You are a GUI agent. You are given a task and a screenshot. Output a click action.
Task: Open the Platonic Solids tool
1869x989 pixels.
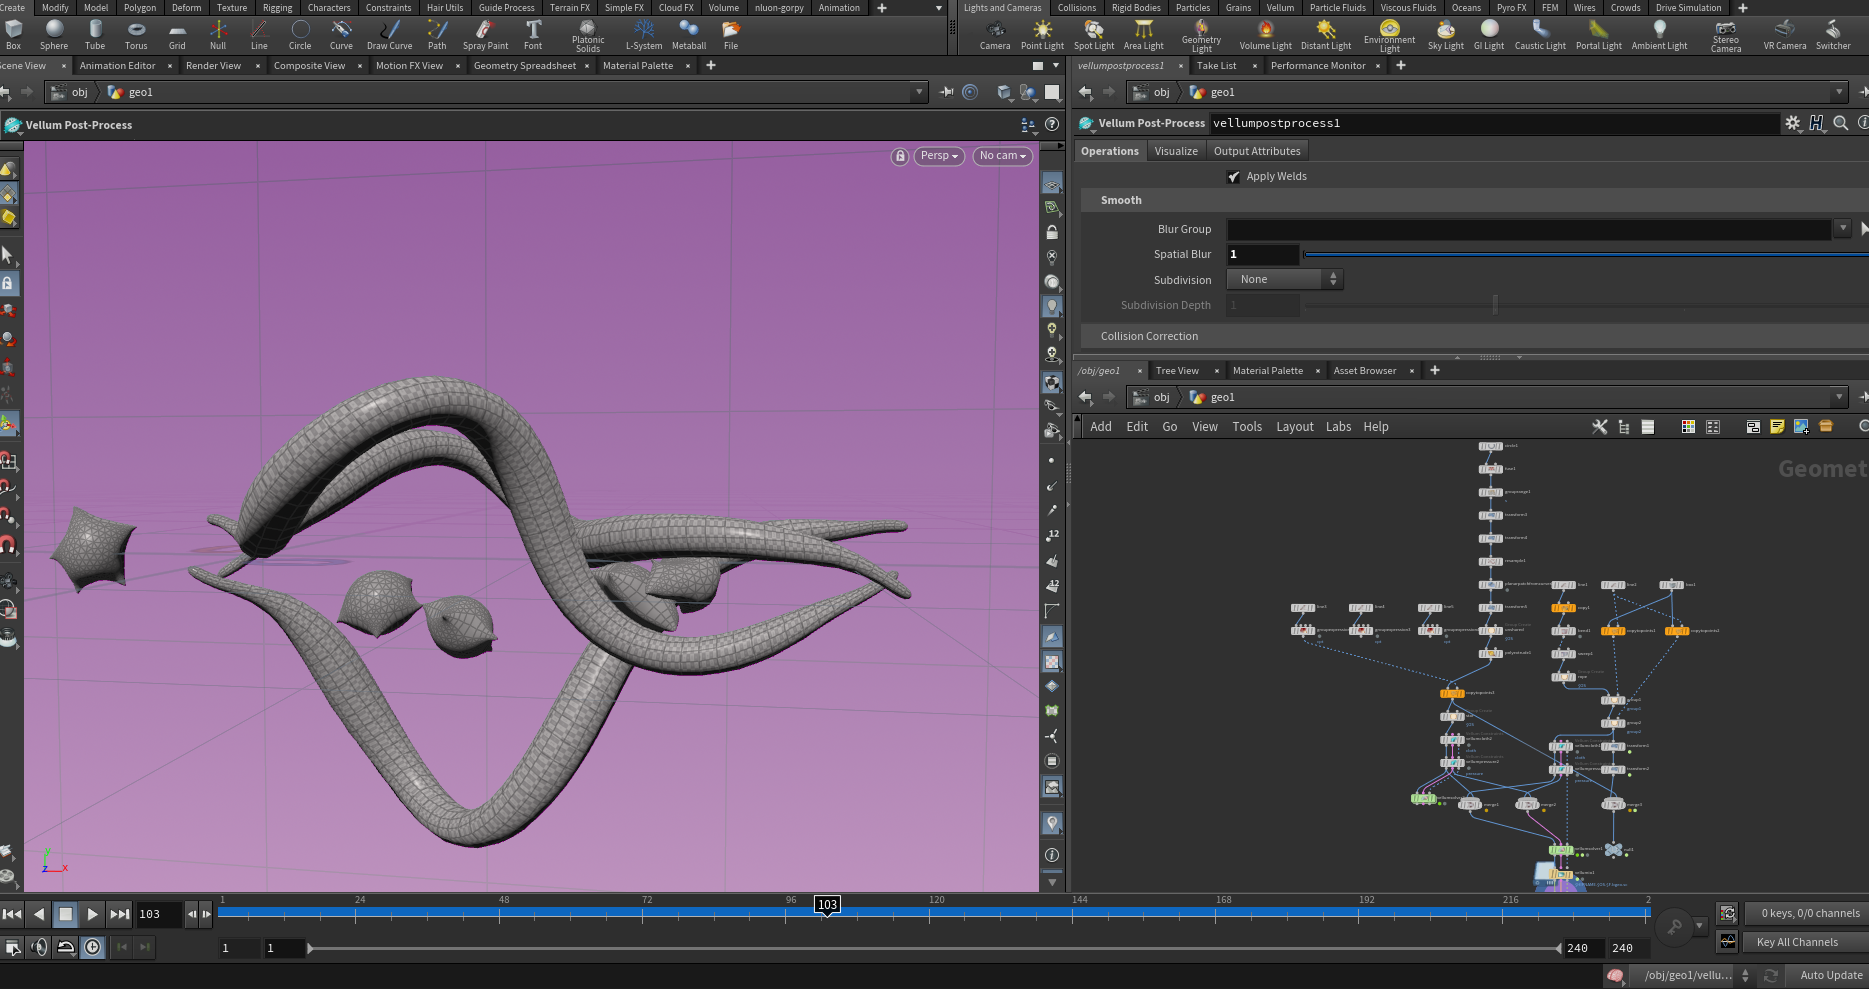(588, 36)
